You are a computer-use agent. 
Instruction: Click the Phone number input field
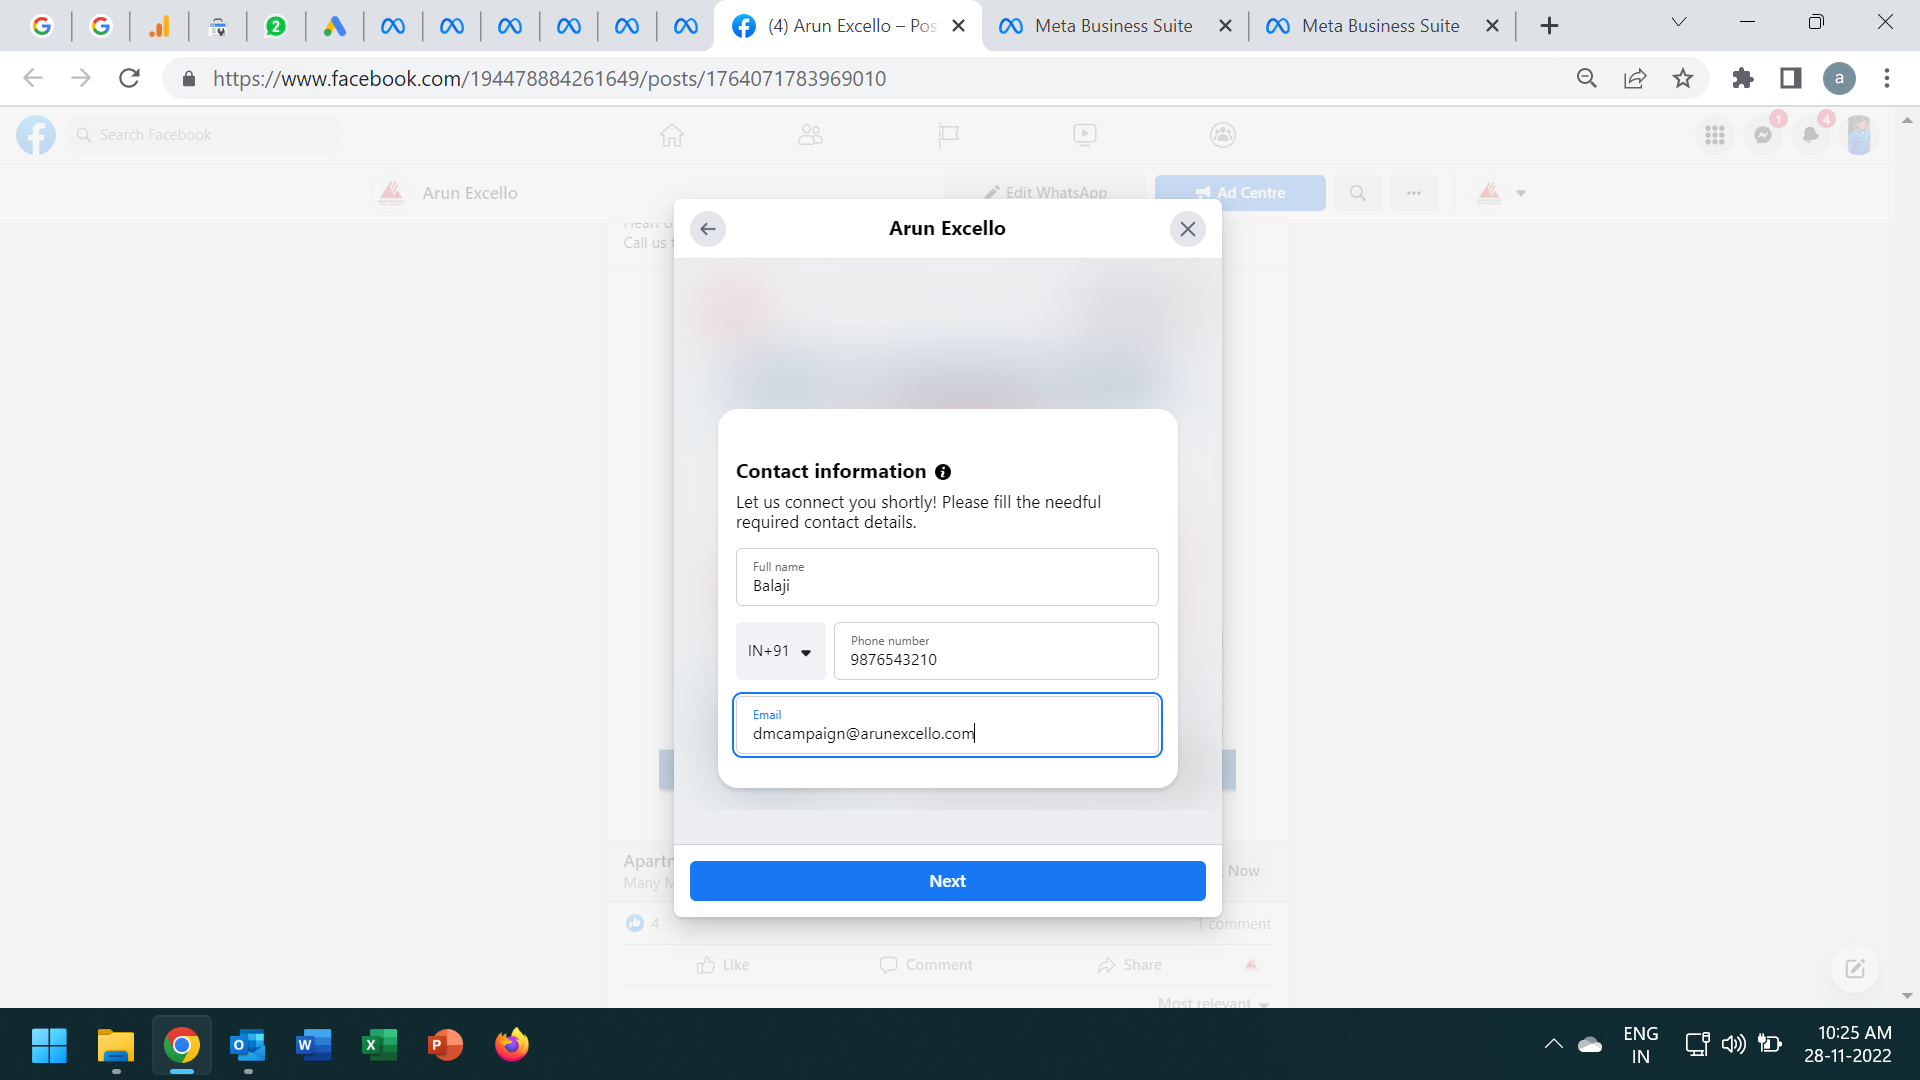995,651
